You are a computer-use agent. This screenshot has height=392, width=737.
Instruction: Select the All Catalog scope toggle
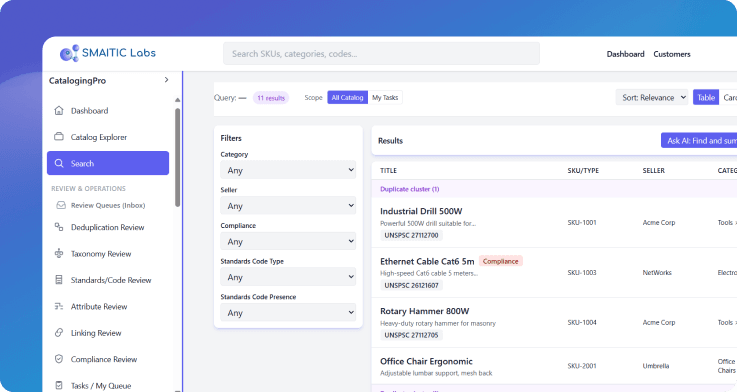click(x=347, y=97)
